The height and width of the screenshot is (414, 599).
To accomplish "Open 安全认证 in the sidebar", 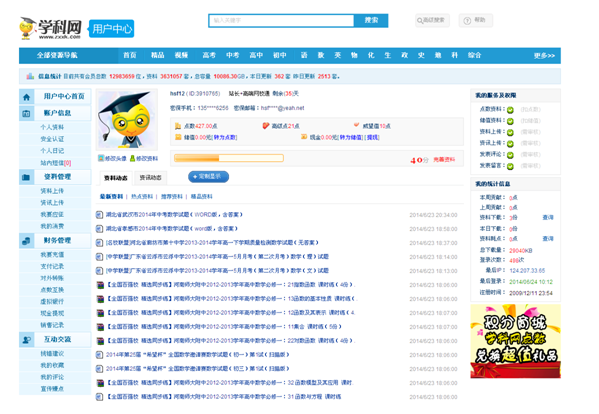I will tap(52, 139).
